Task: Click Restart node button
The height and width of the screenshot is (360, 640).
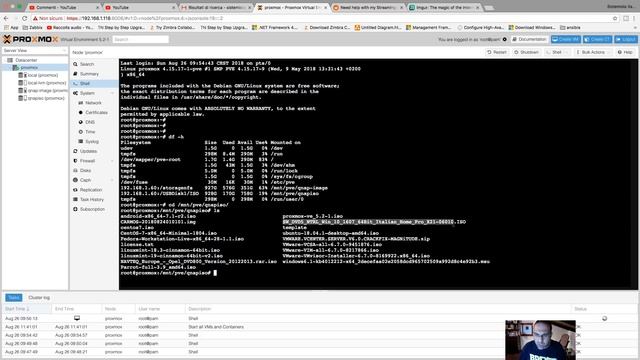Action: click(497, 52)
